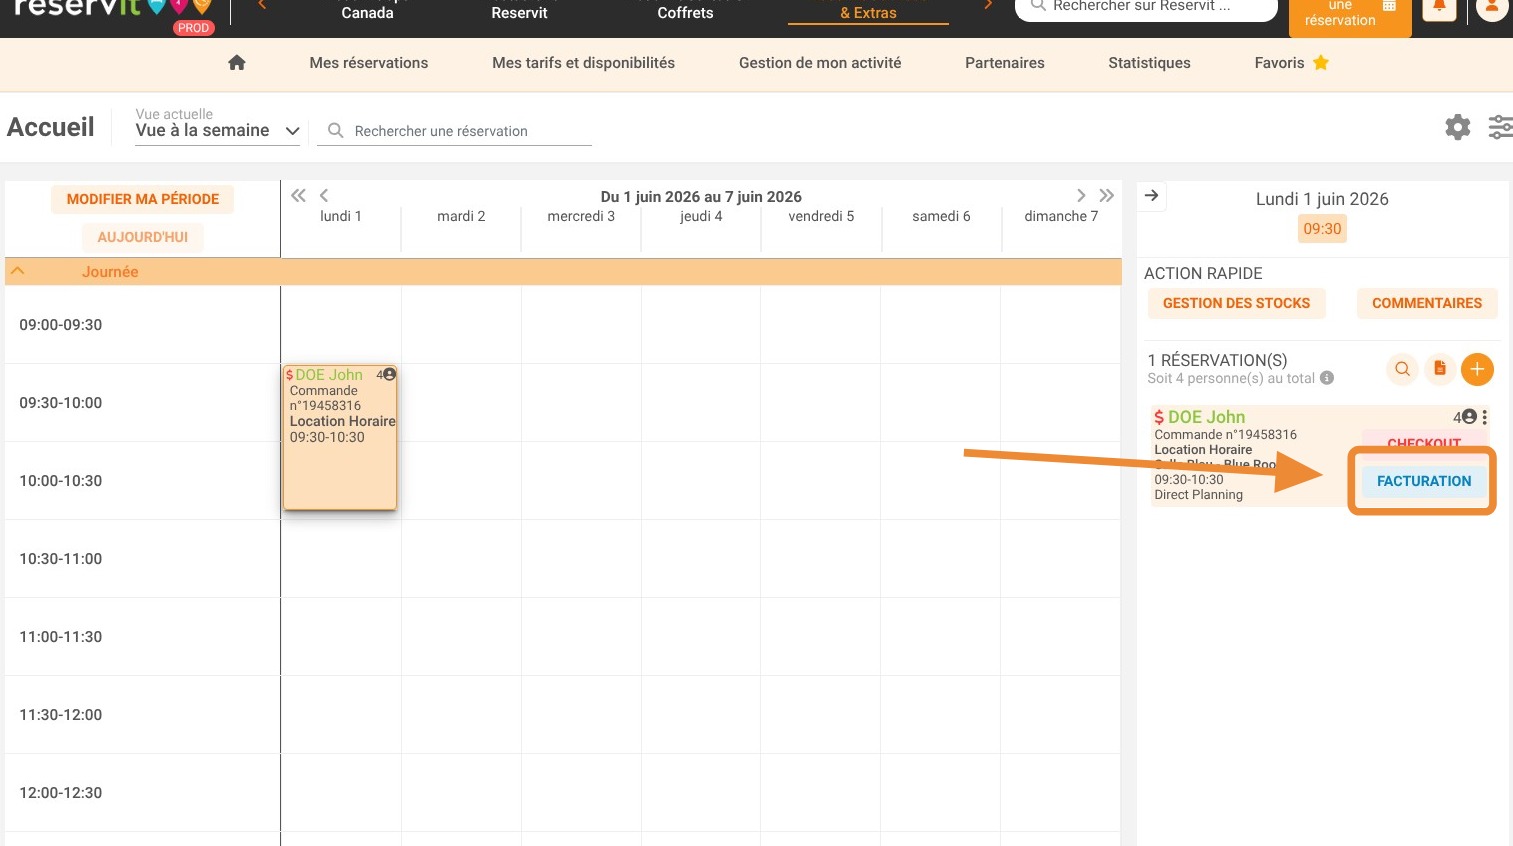Click the AUJOURD'HUI button
Image resolution: width=1513 pixels, height=846 pixels.
tap(143, 237)
